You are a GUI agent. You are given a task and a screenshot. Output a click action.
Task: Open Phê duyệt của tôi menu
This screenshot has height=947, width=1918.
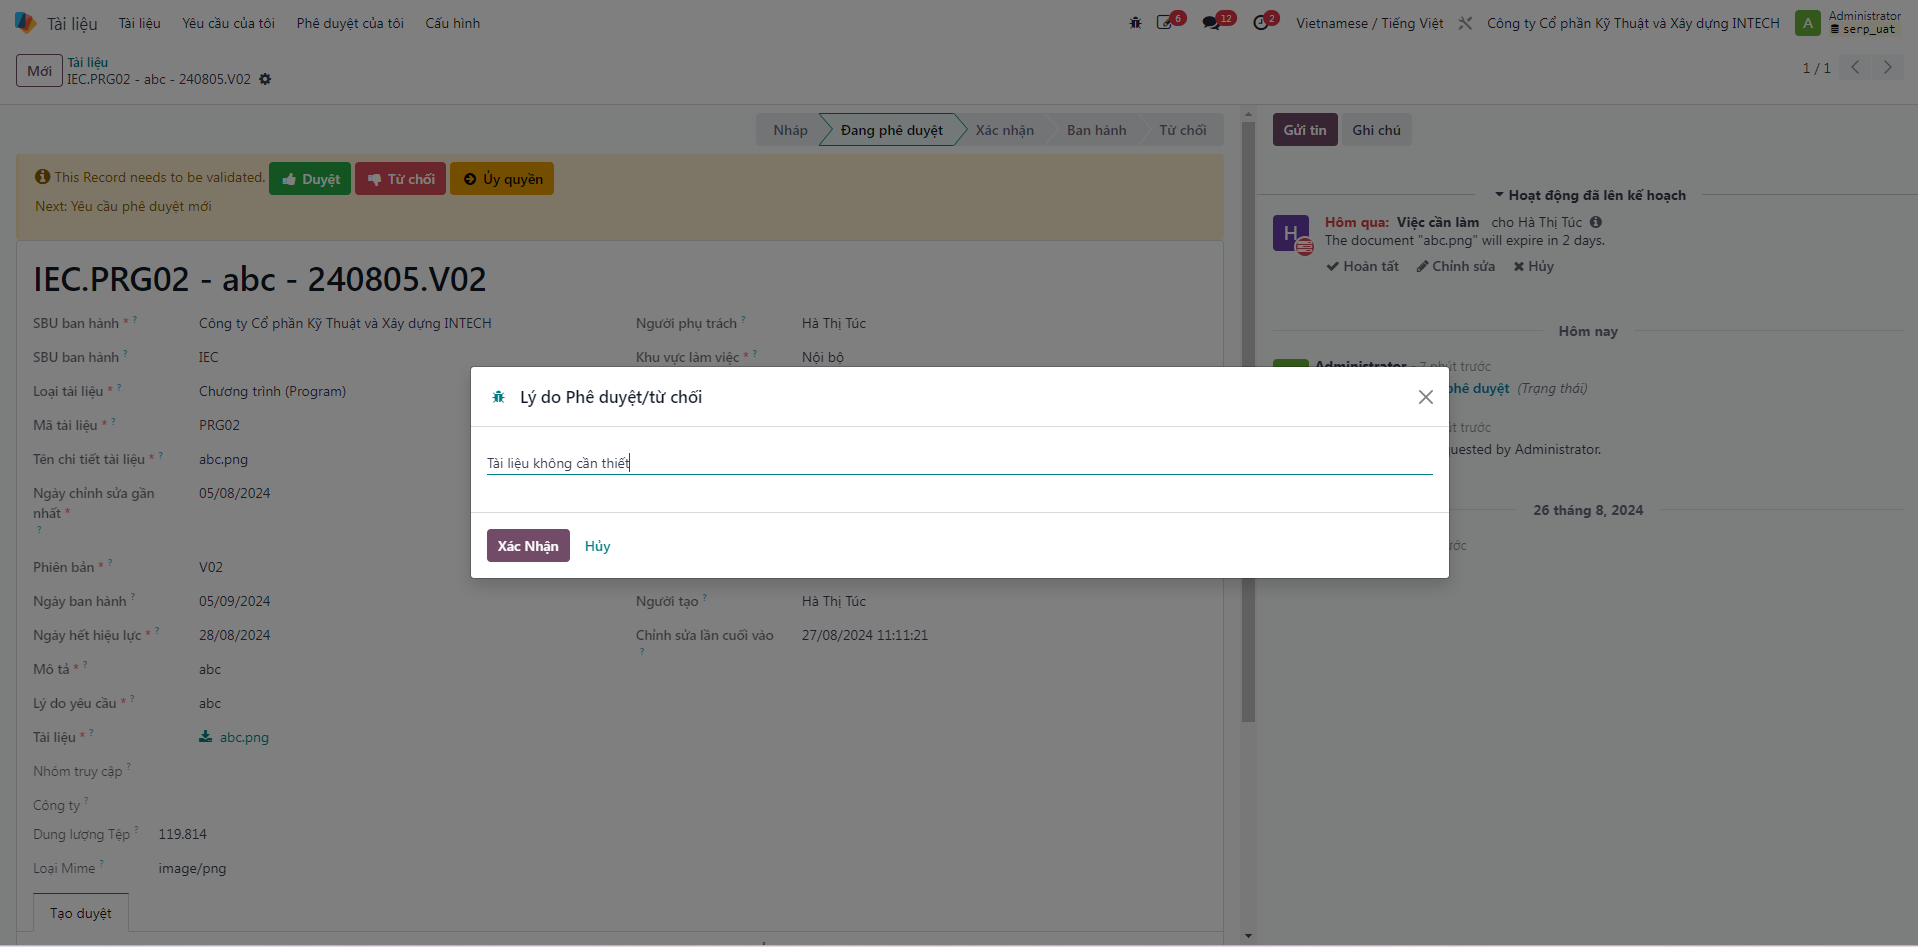(x=350, y=23)
